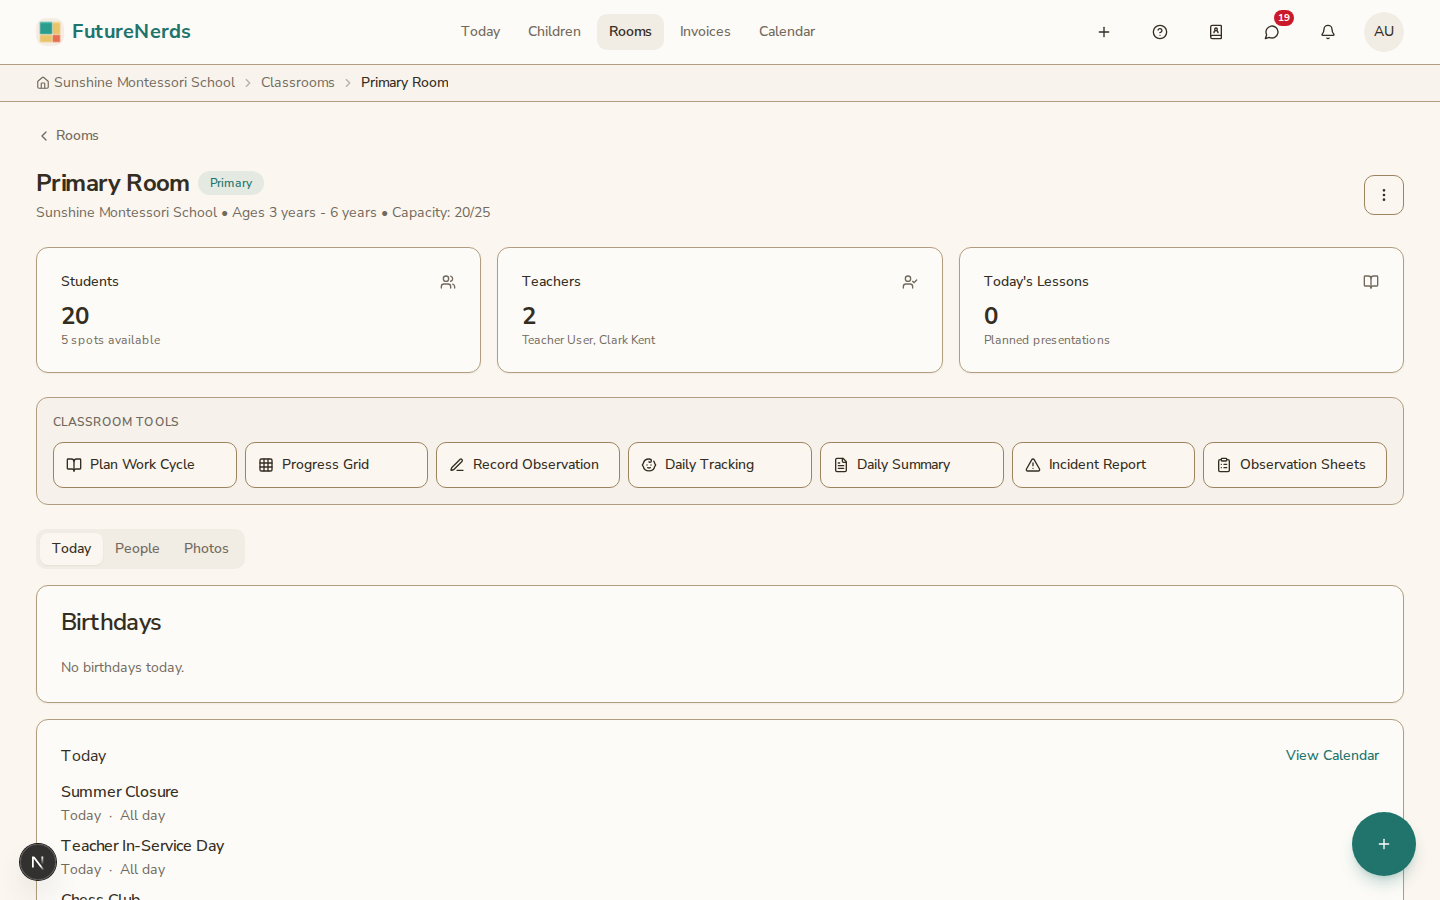Viewport: 1440px width, 900px height.
Task: Open the contacts book icon in header
Action: (1216, 32)
